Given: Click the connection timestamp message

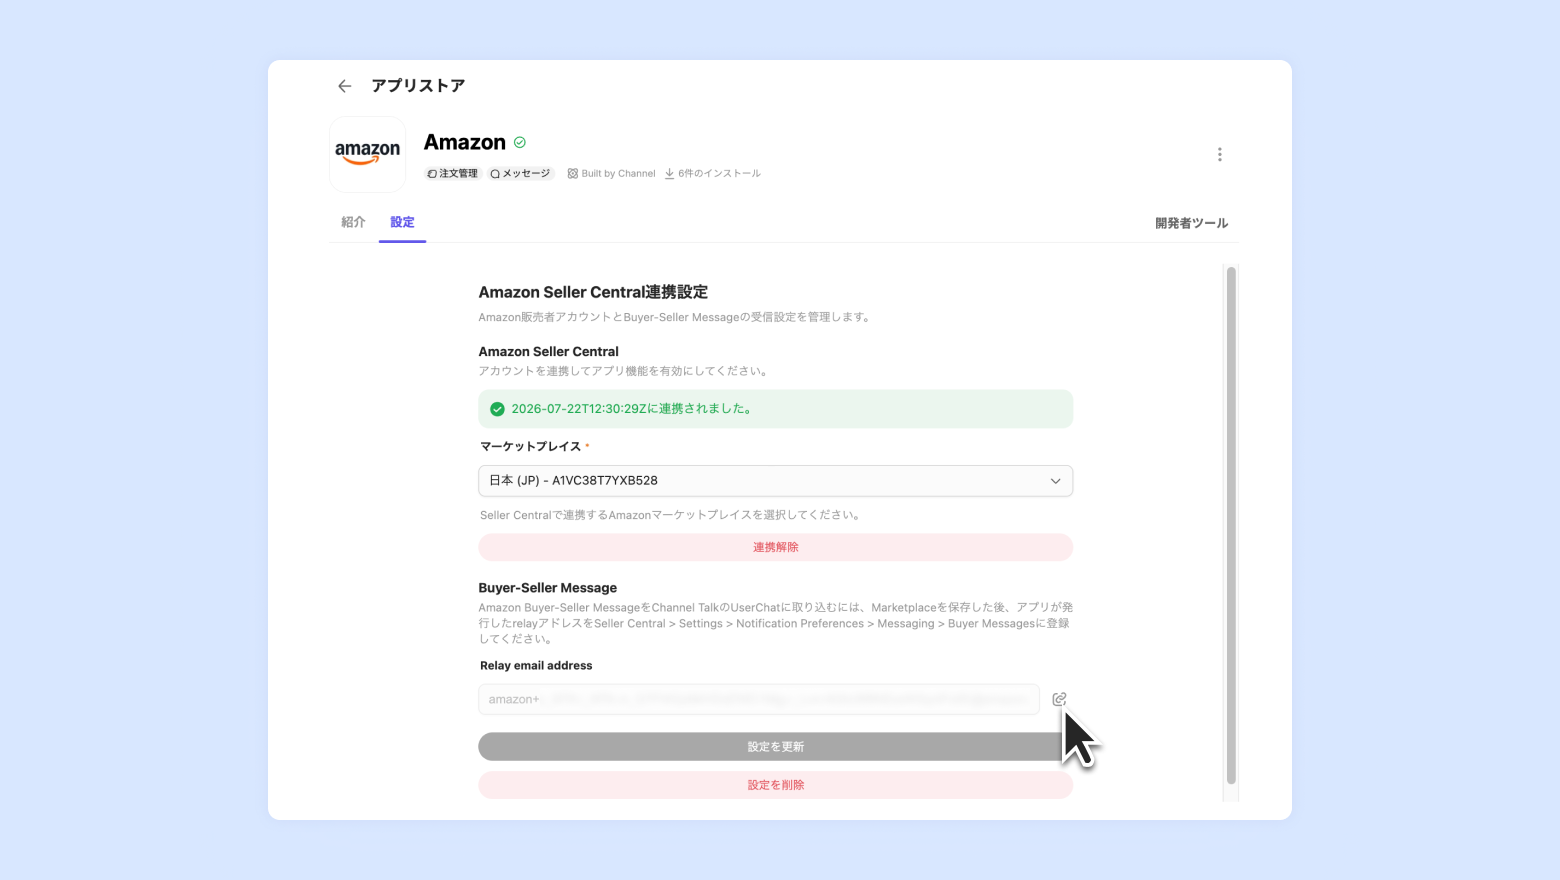Looking at the screenshot, I should 631,409.
